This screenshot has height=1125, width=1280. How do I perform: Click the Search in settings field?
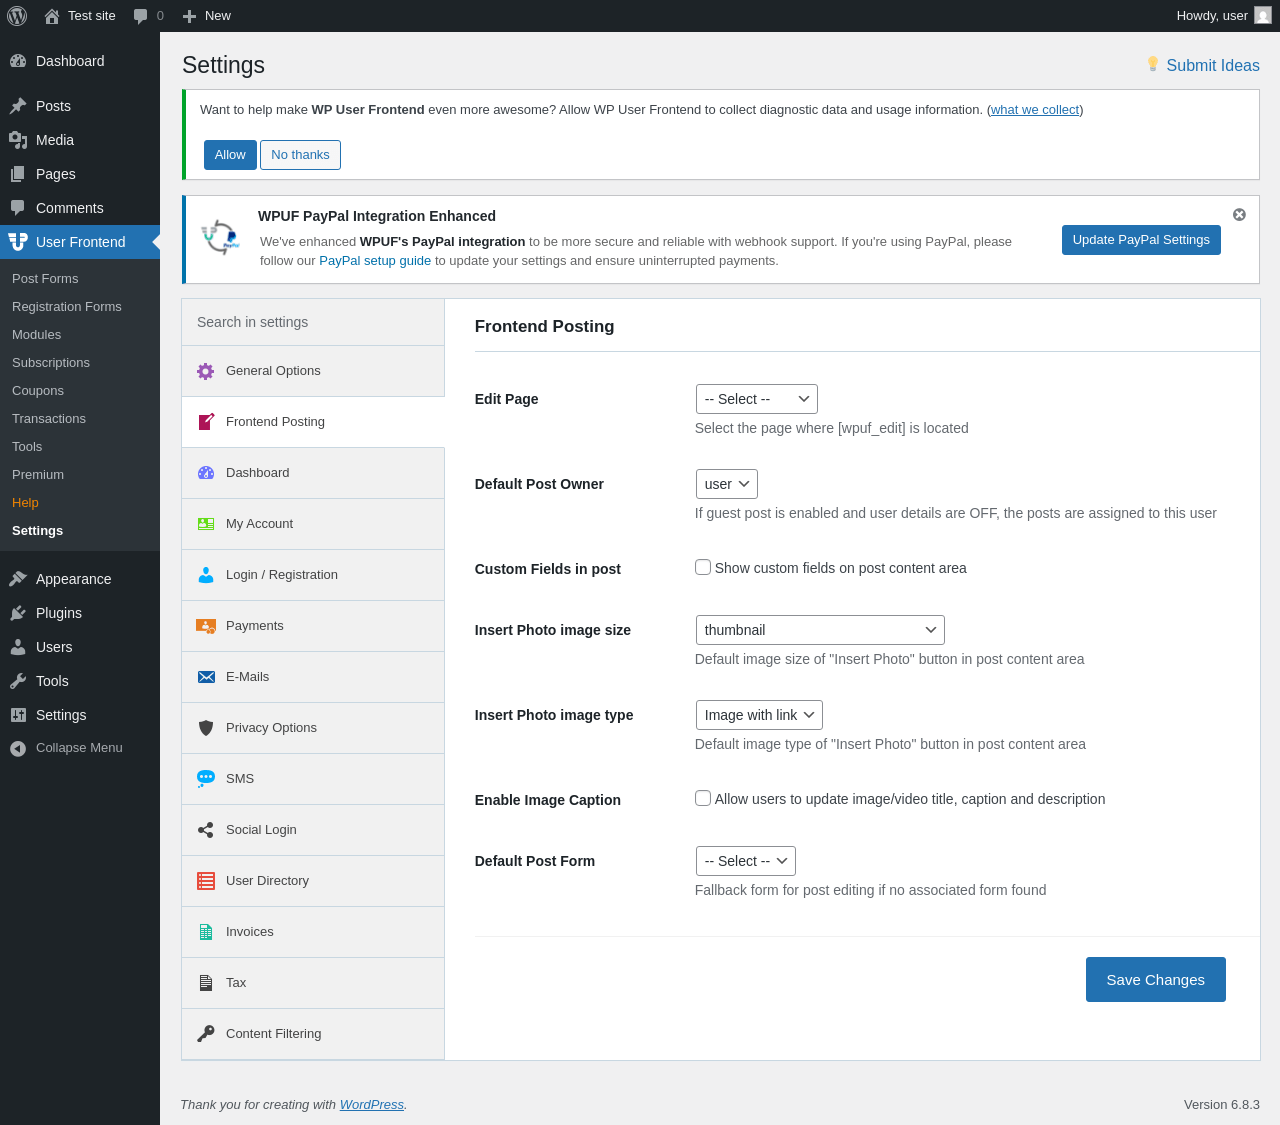coord(313,322)
